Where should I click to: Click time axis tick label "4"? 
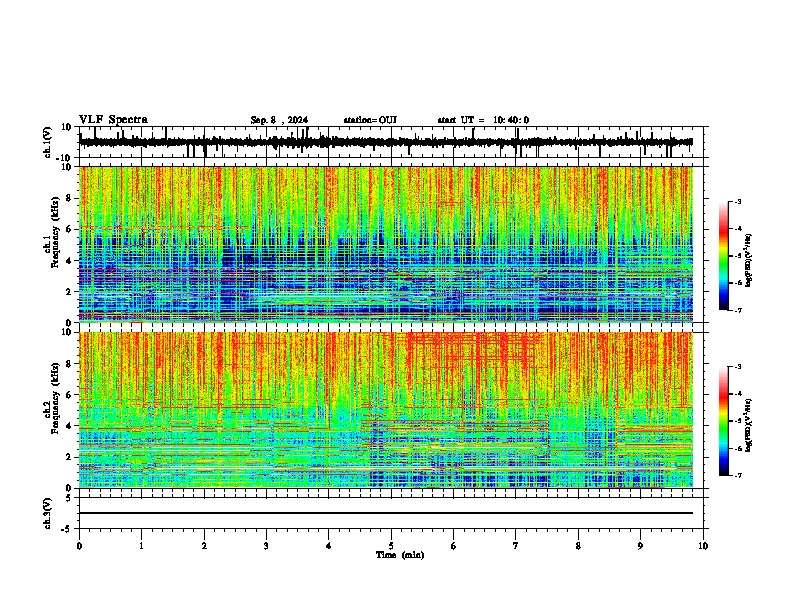click(328, 546)
